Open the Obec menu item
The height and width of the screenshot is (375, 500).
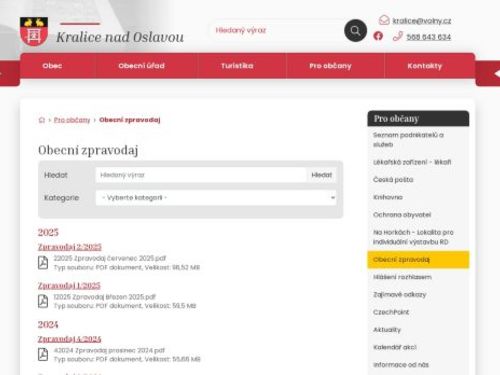click(x=52, y=66)
